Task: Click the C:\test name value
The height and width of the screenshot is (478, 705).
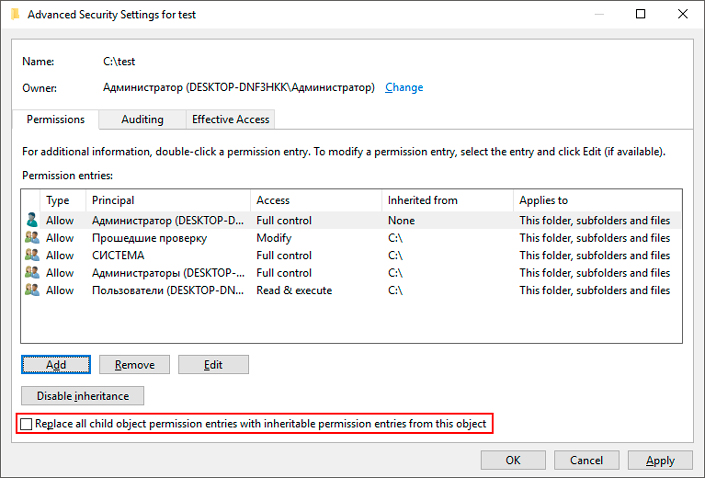Action: click(119, 61)
